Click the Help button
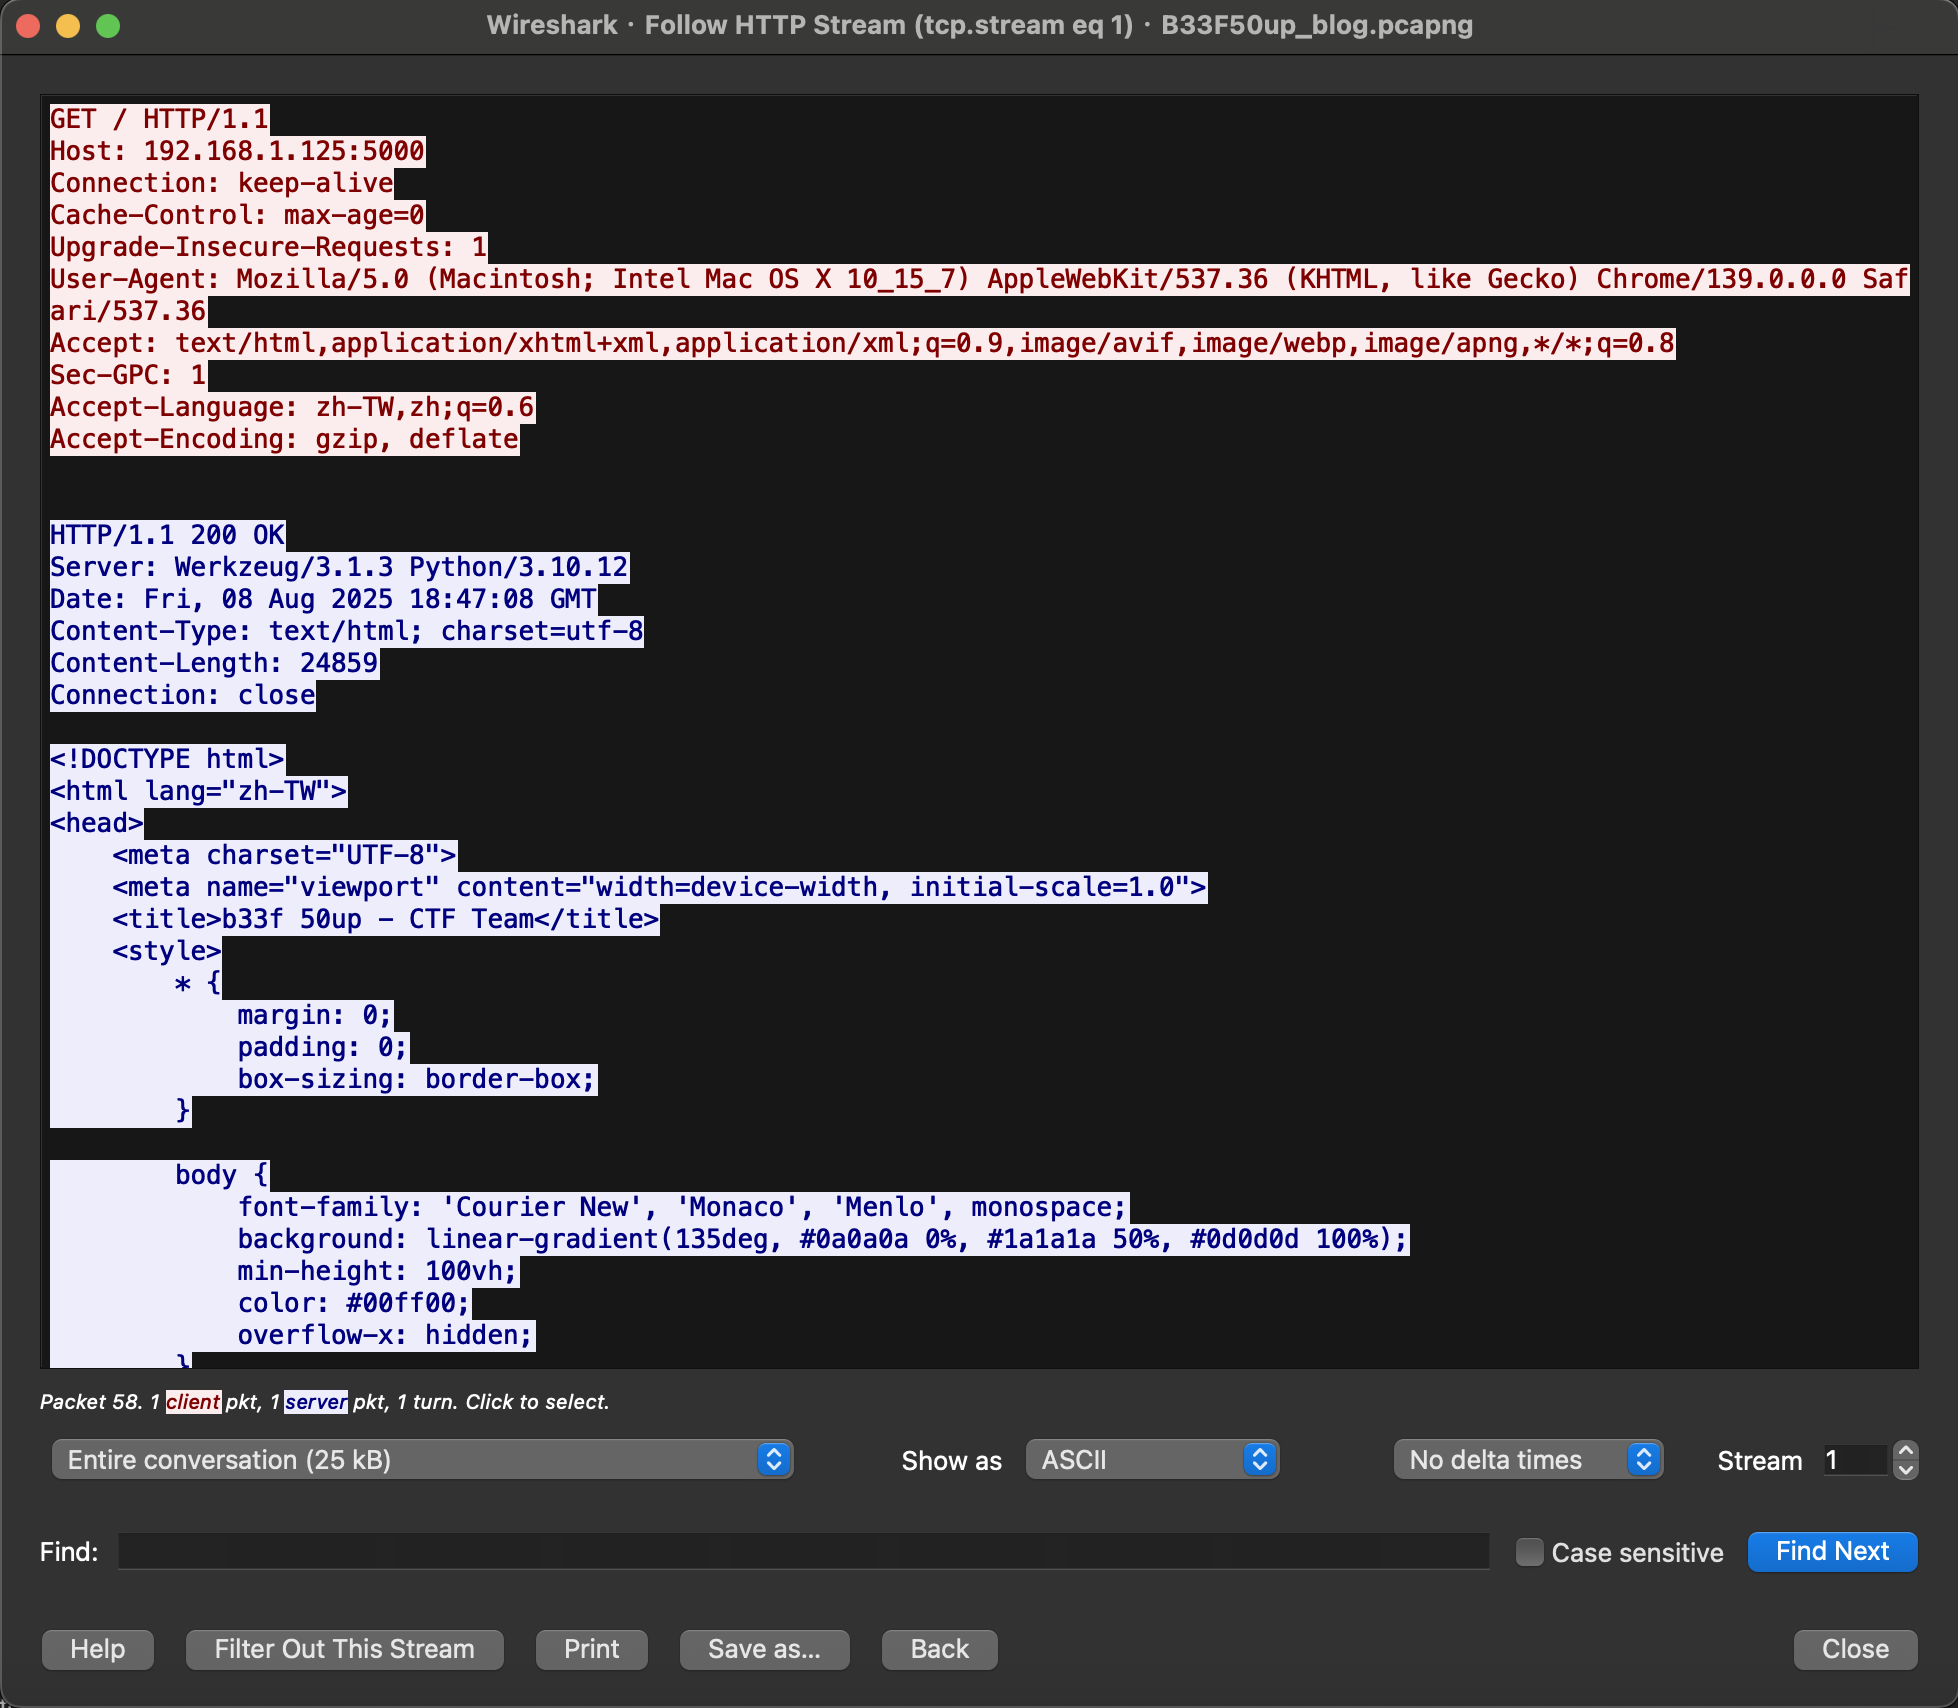The image size is (1958, 1708). coord(98,1649)
